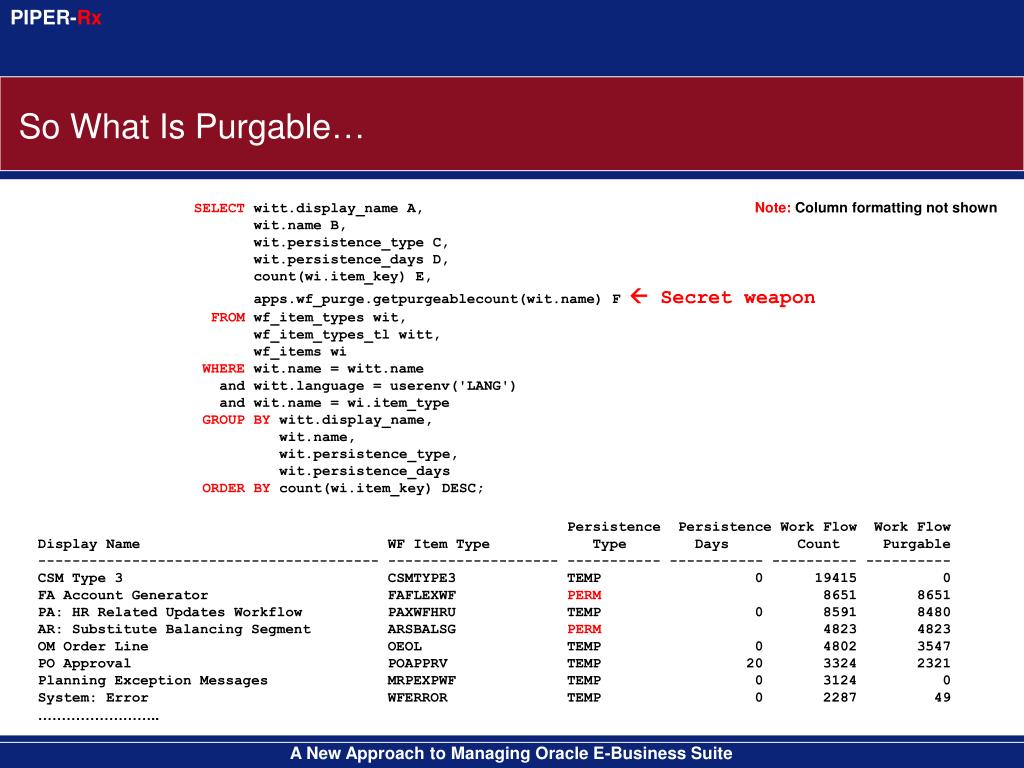Click the count value 2287

pyautogui.click(x=839, y=697)
